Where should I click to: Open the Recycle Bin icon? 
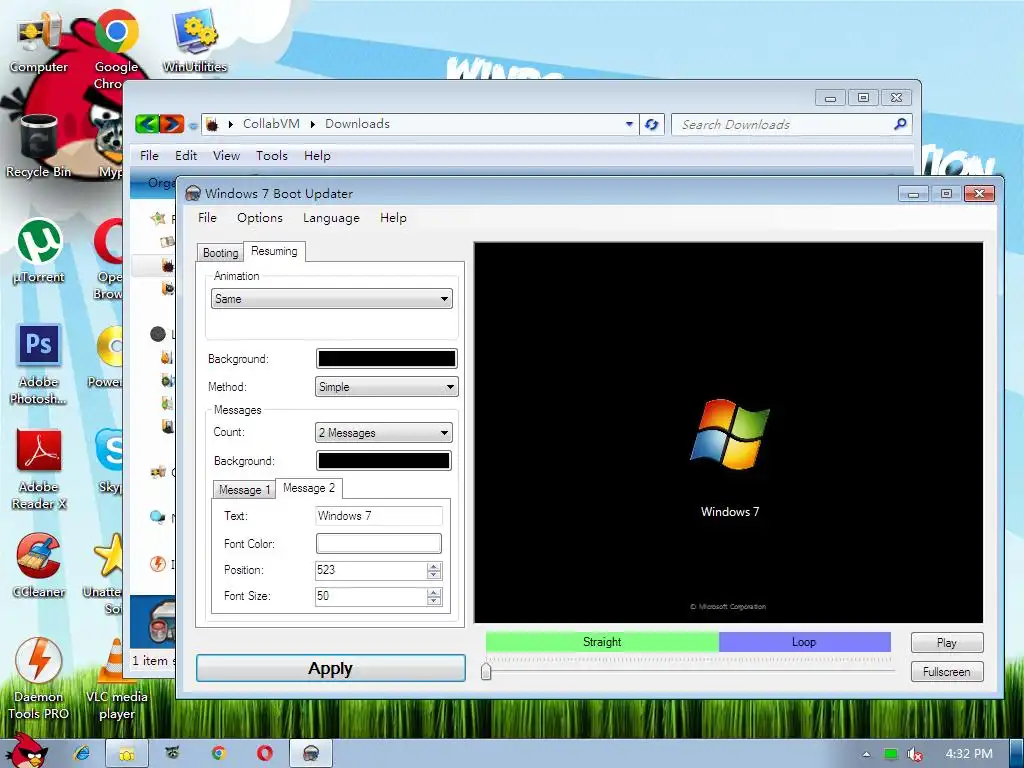coord(39,146)
